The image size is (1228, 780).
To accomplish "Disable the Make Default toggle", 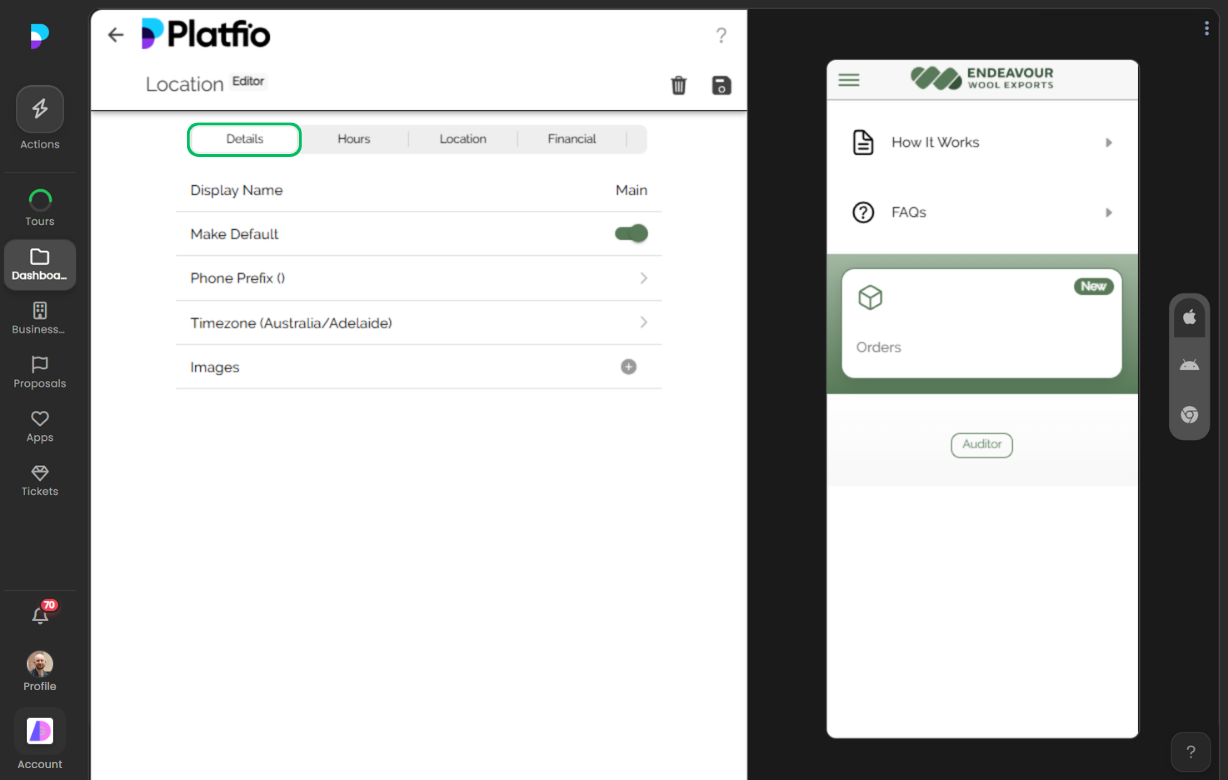I will point(630,233).
